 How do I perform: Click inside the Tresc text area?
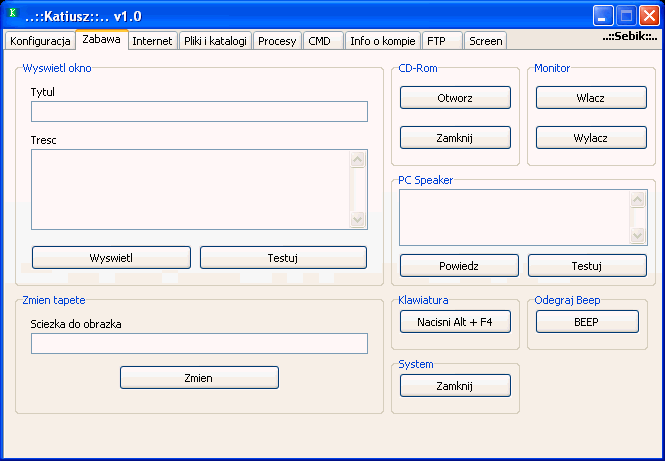click(190, 189)
